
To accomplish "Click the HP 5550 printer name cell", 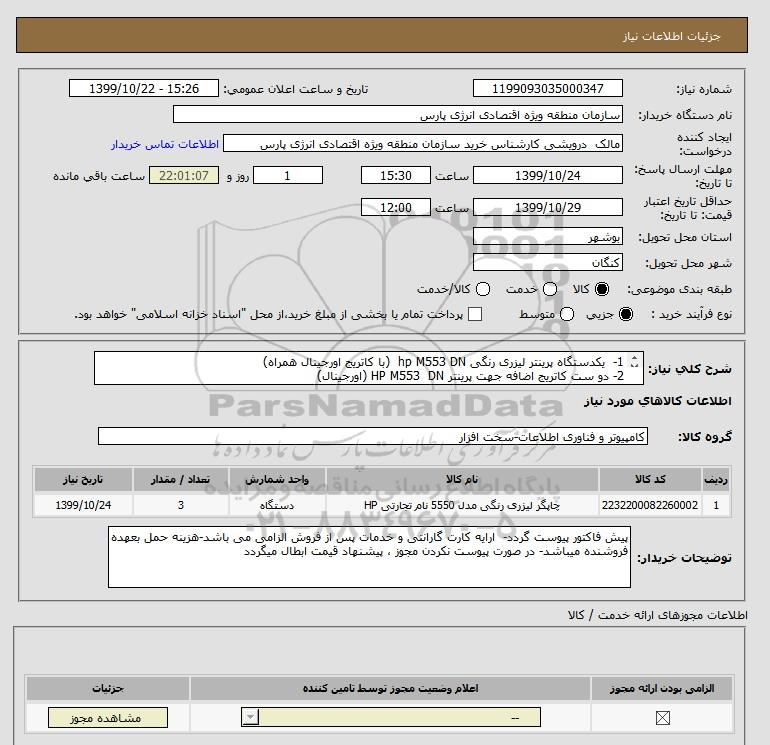I will point(462,505).
